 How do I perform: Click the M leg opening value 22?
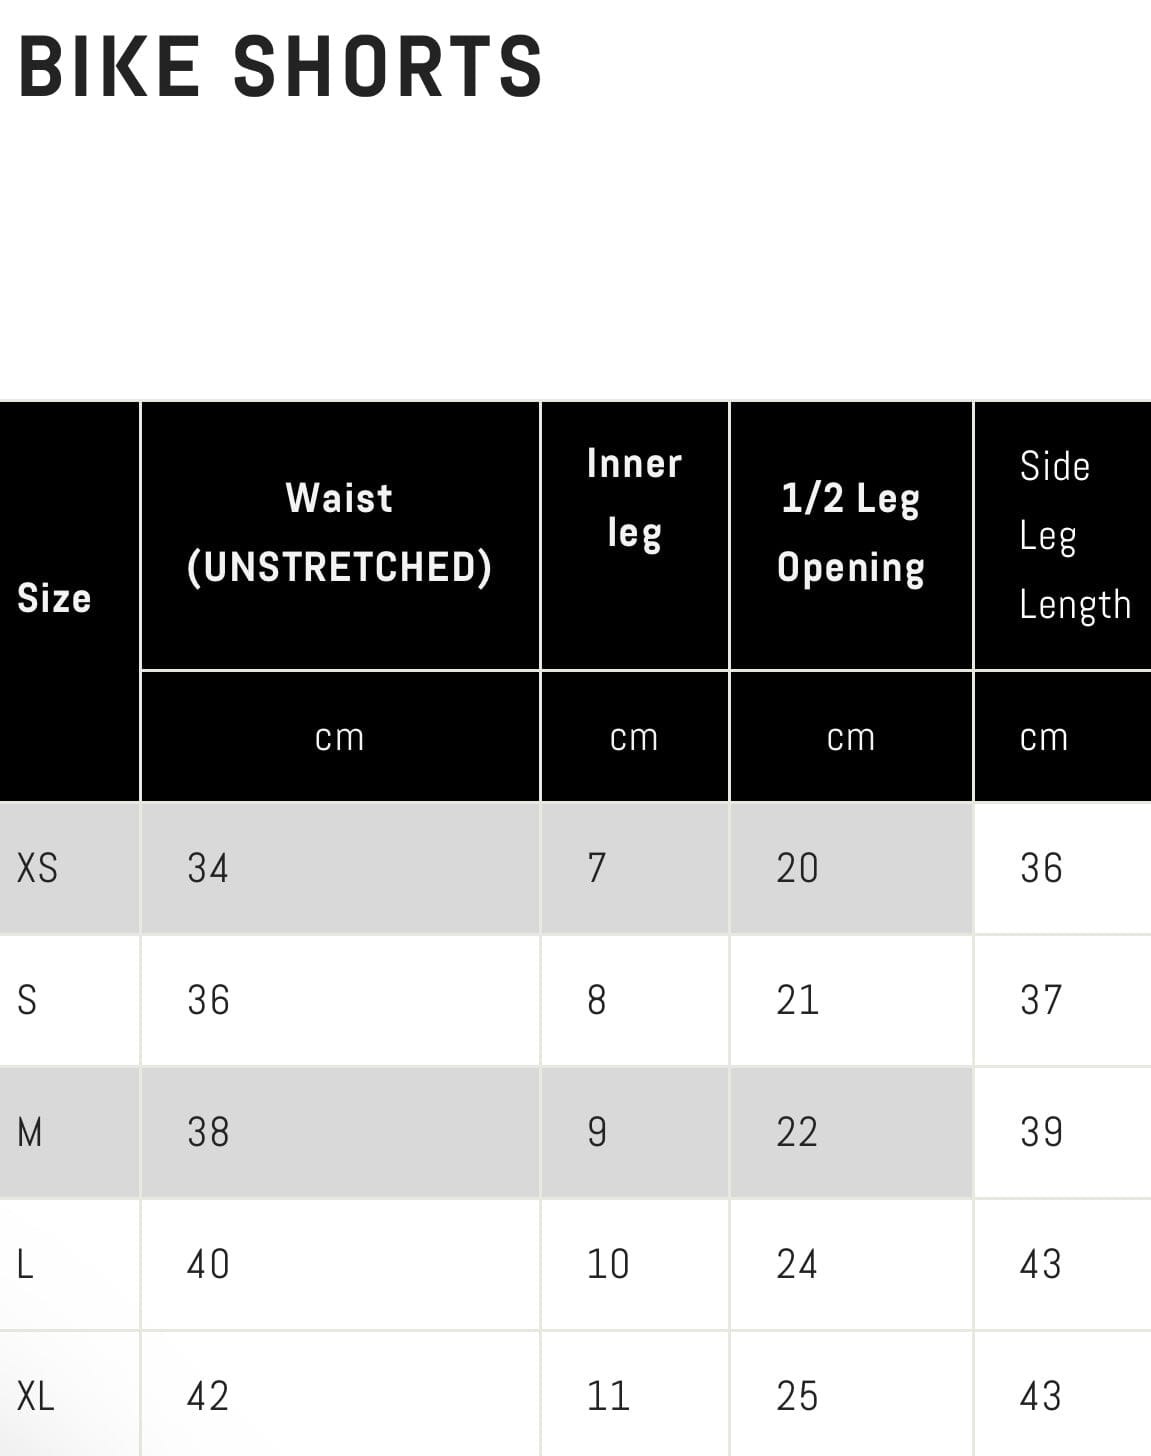tap(797, 1132)
